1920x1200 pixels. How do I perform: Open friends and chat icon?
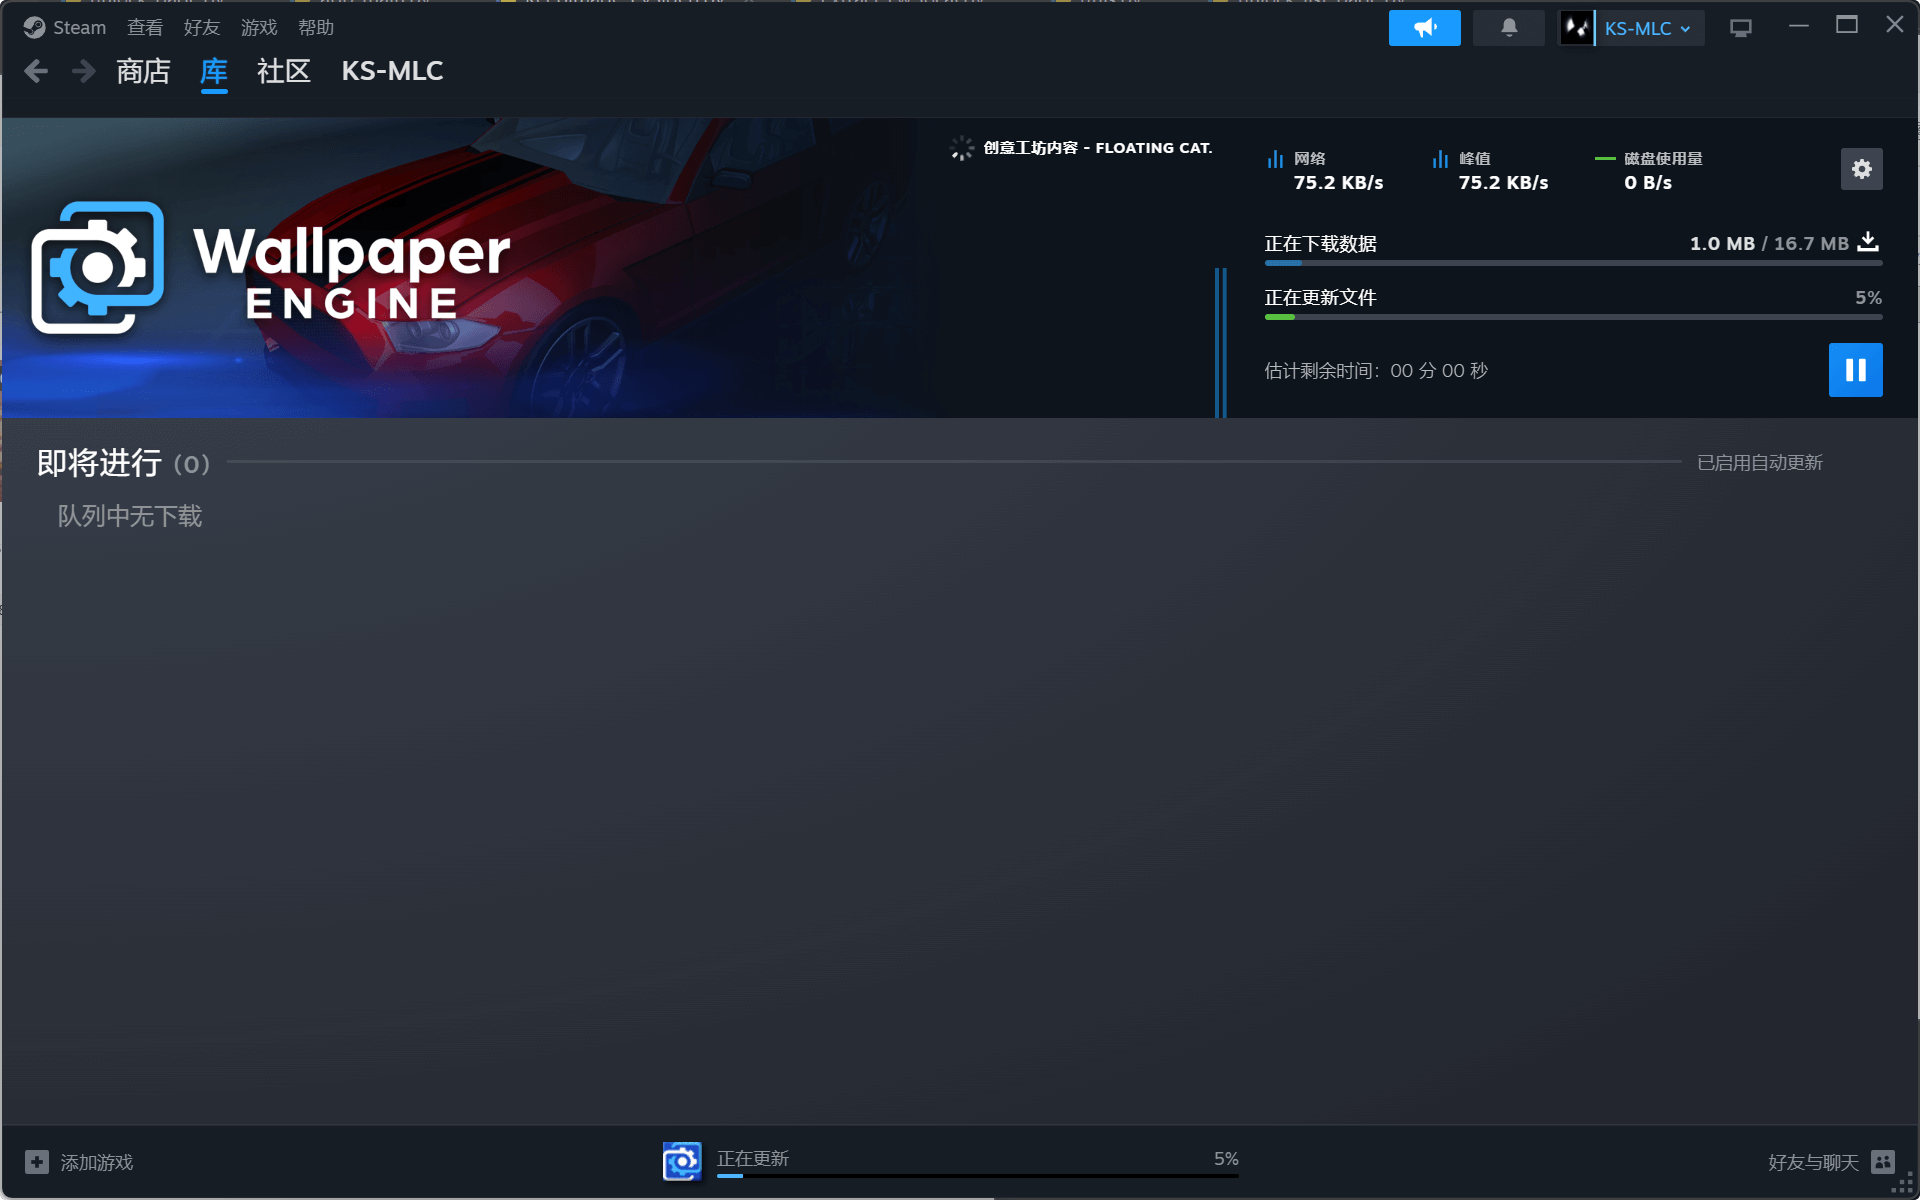click(x=1883, y=1162)
